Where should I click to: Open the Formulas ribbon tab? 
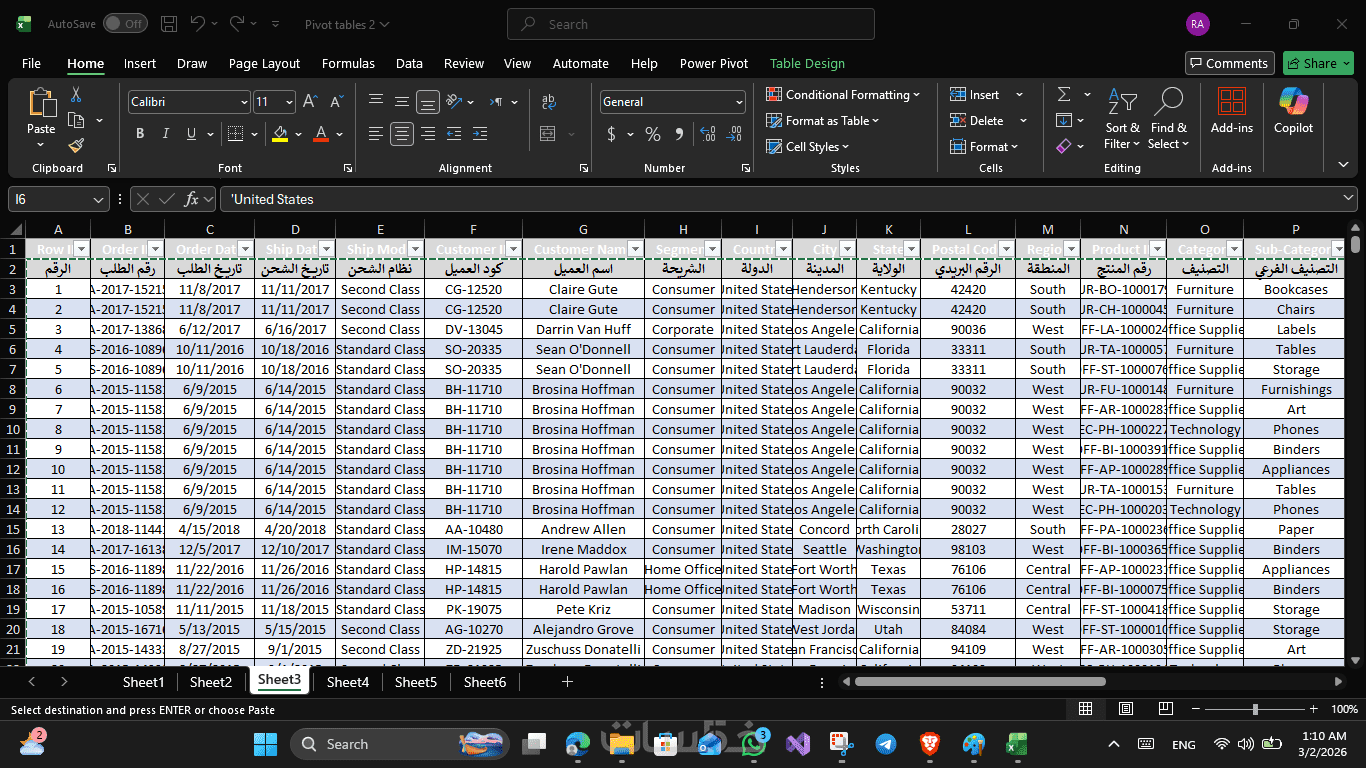coord(348,63)
